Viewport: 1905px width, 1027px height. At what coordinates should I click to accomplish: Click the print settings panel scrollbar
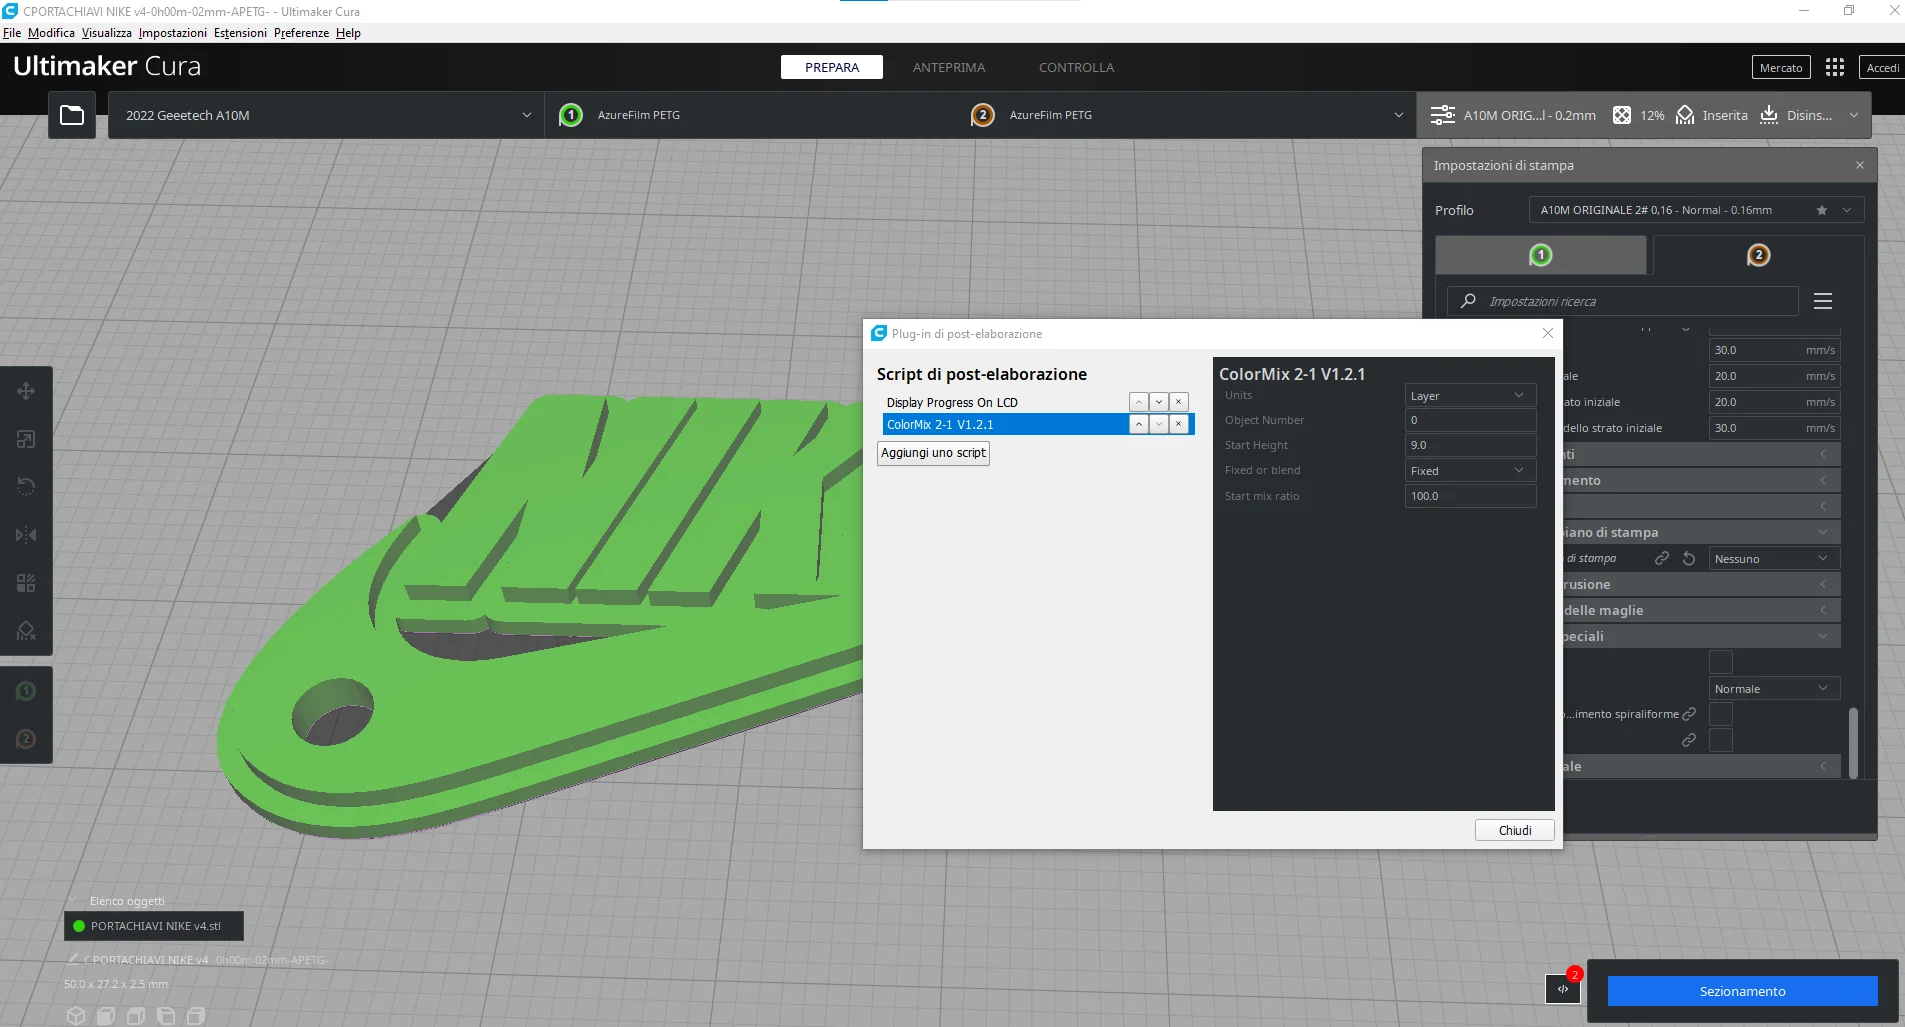pos(1853,742)
